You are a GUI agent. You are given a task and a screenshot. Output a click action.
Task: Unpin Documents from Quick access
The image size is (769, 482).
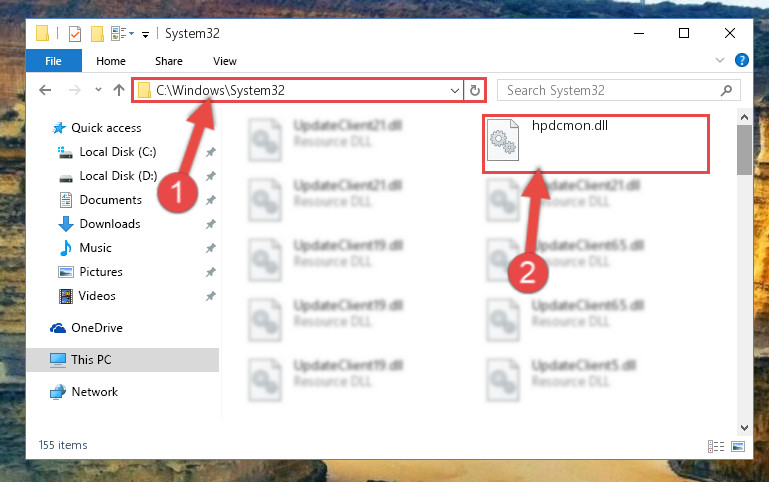point(210,200)
